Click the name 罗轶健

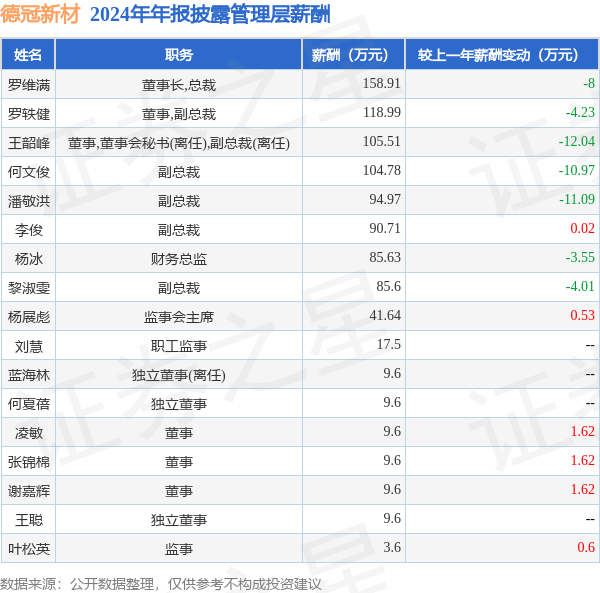point(29,114)
